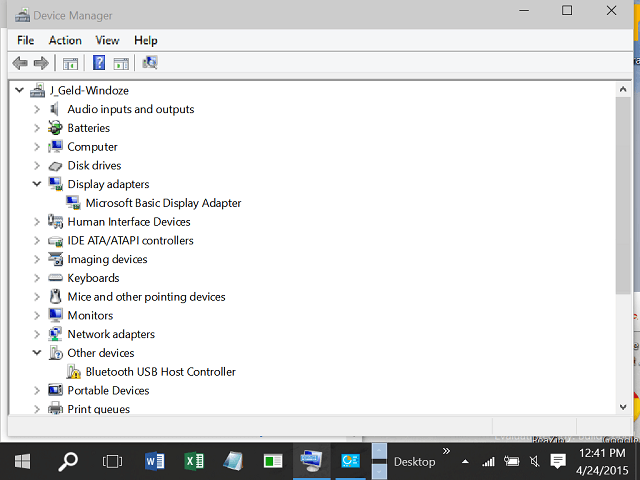The height and width of the screenshot is (480, 640).
Task: Click the Audio inputs and outputs speaker icon
Action: coord(55,109)
